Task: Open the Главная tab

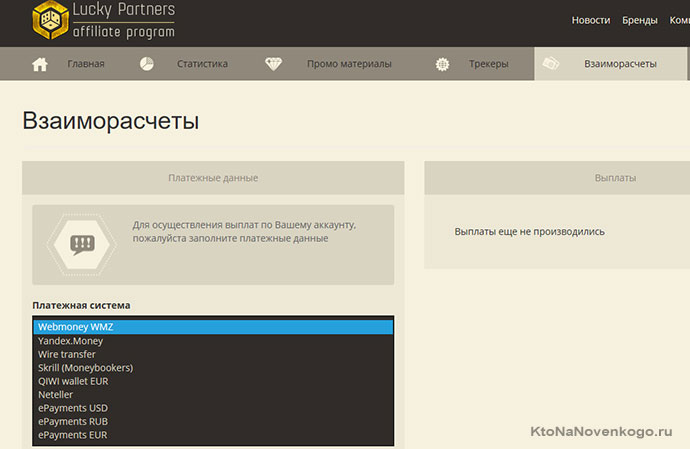Action: [86, 64]
